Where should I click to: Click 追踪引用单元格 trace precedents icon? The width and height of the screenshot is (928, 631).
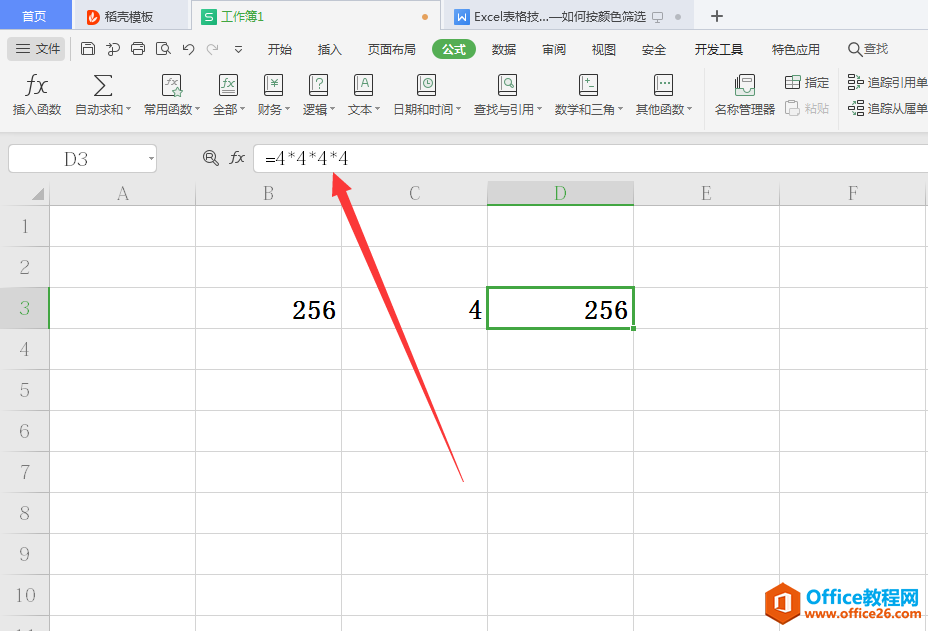pyautogui.click(x=856, y=82)
